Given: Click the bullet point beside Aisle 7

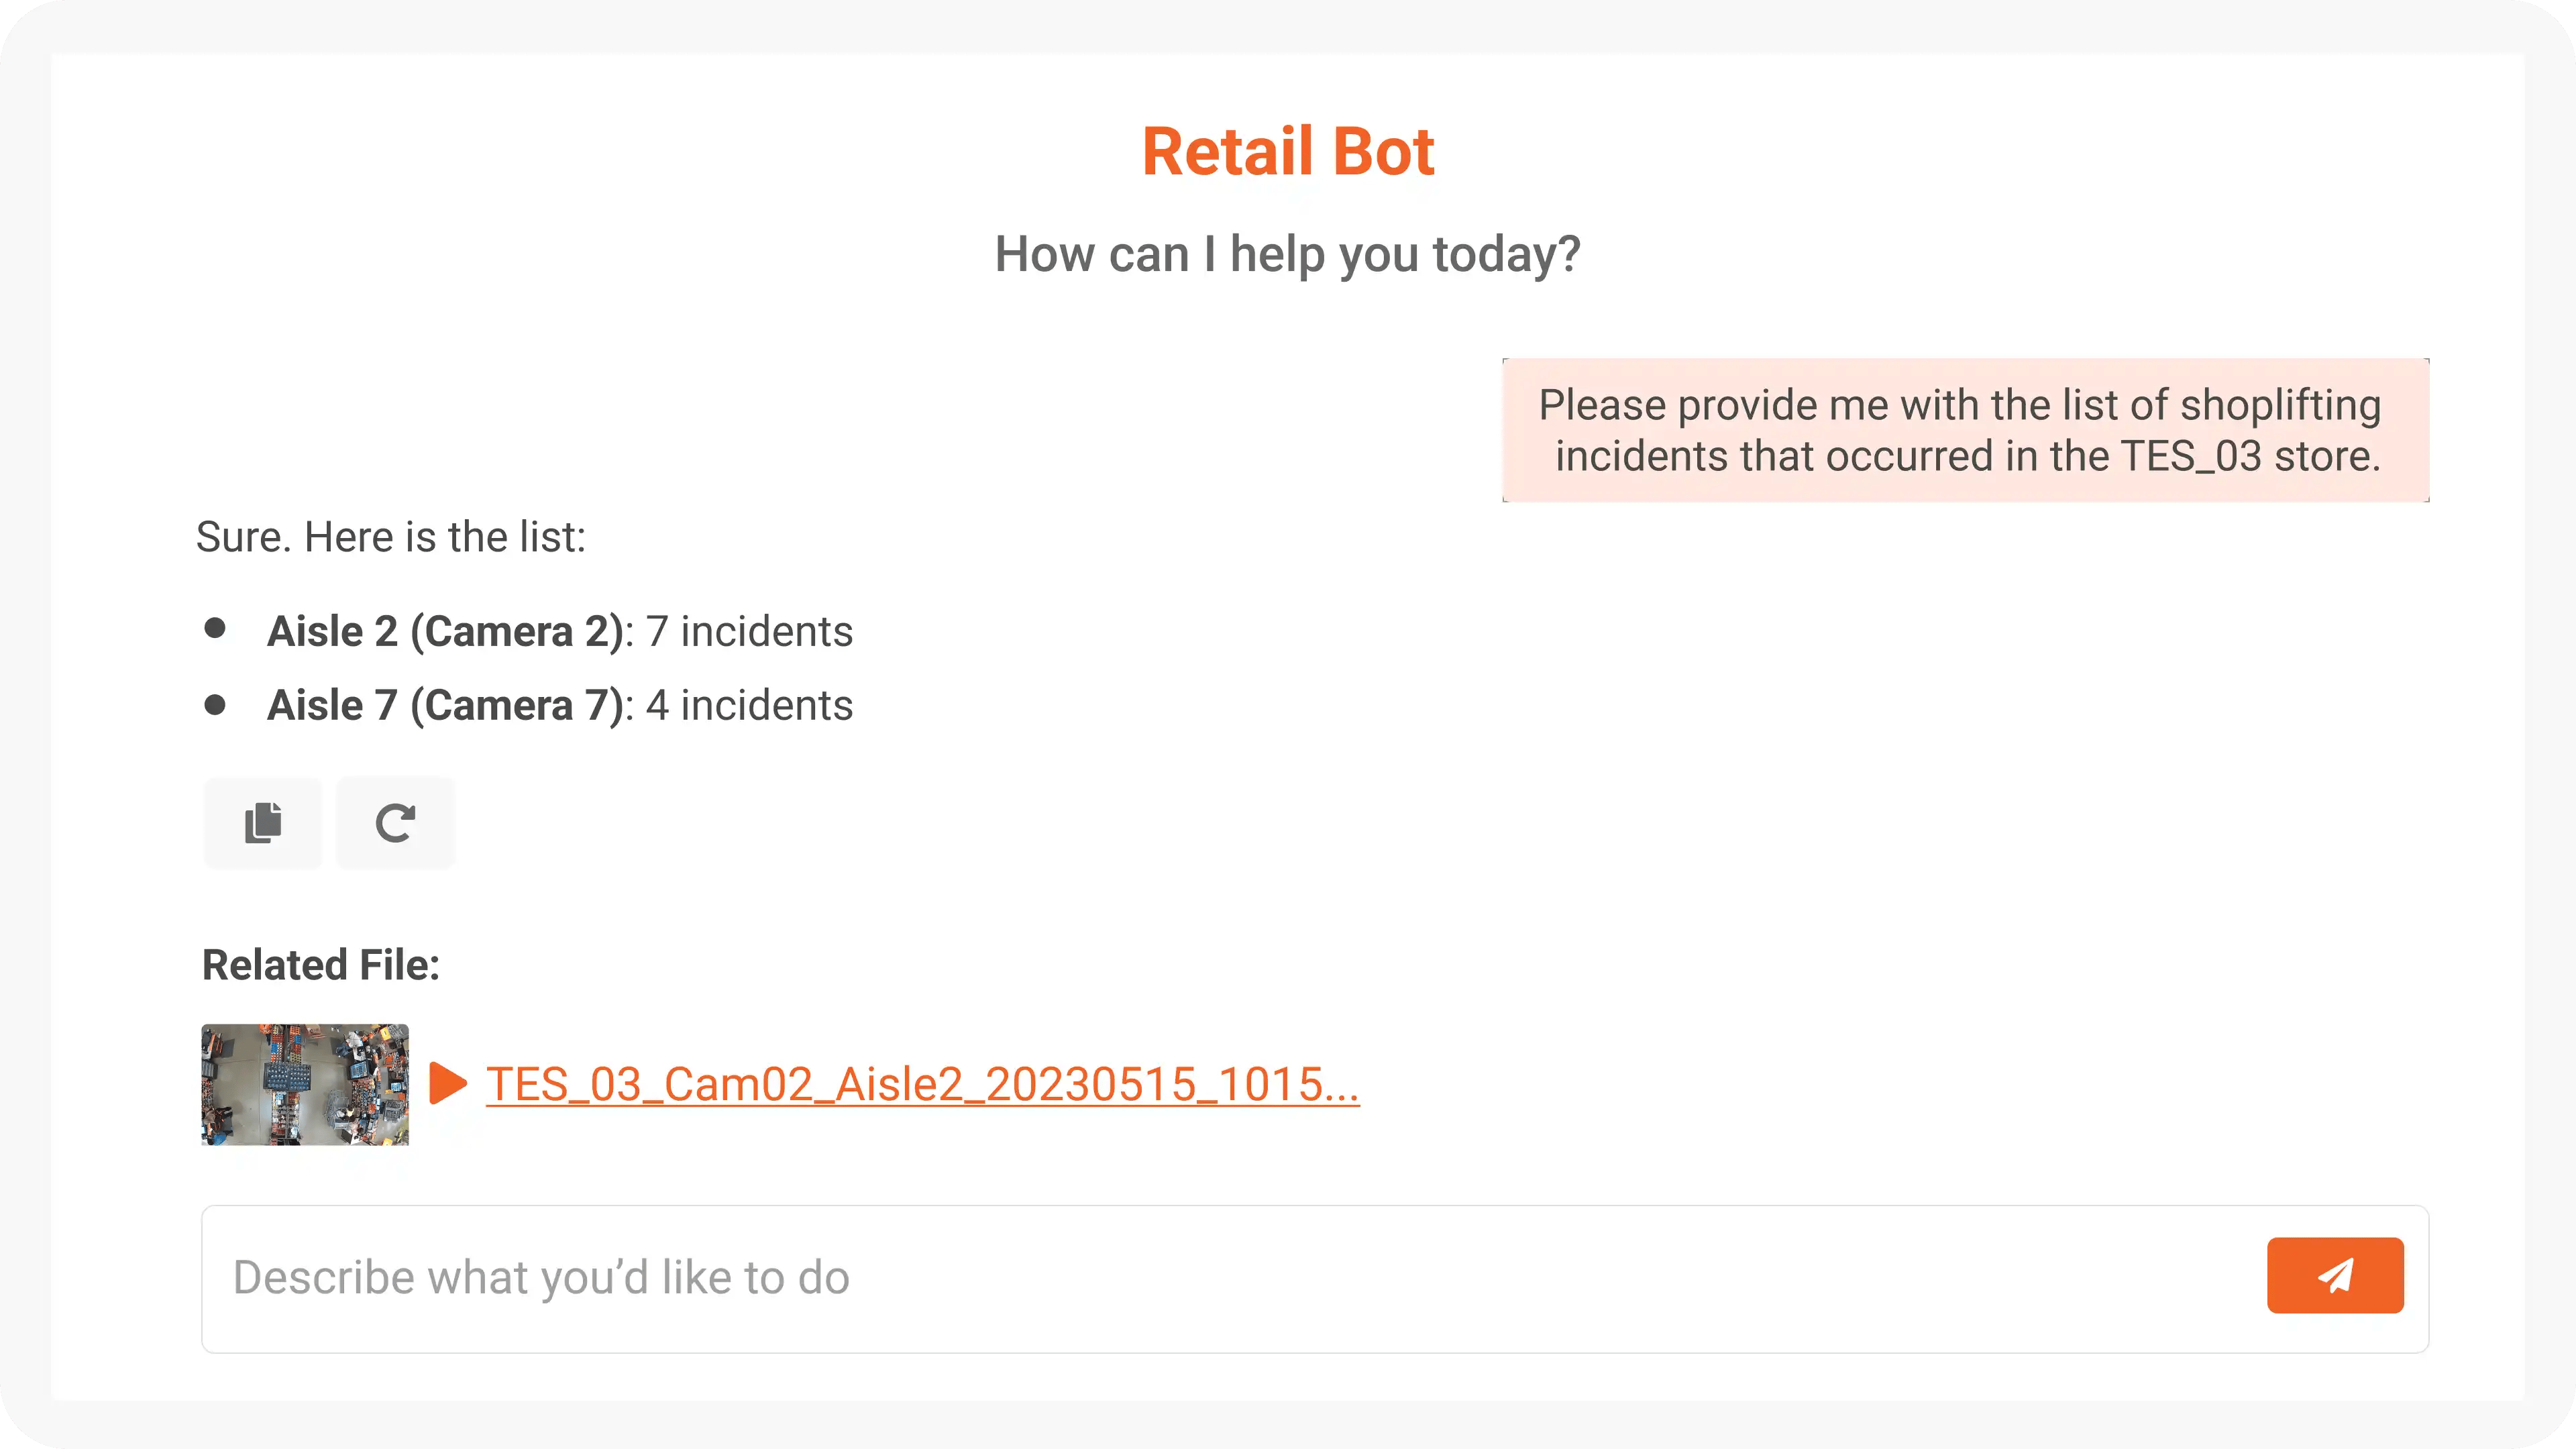Looking at the screenshot, I should [x=214, y=705].
